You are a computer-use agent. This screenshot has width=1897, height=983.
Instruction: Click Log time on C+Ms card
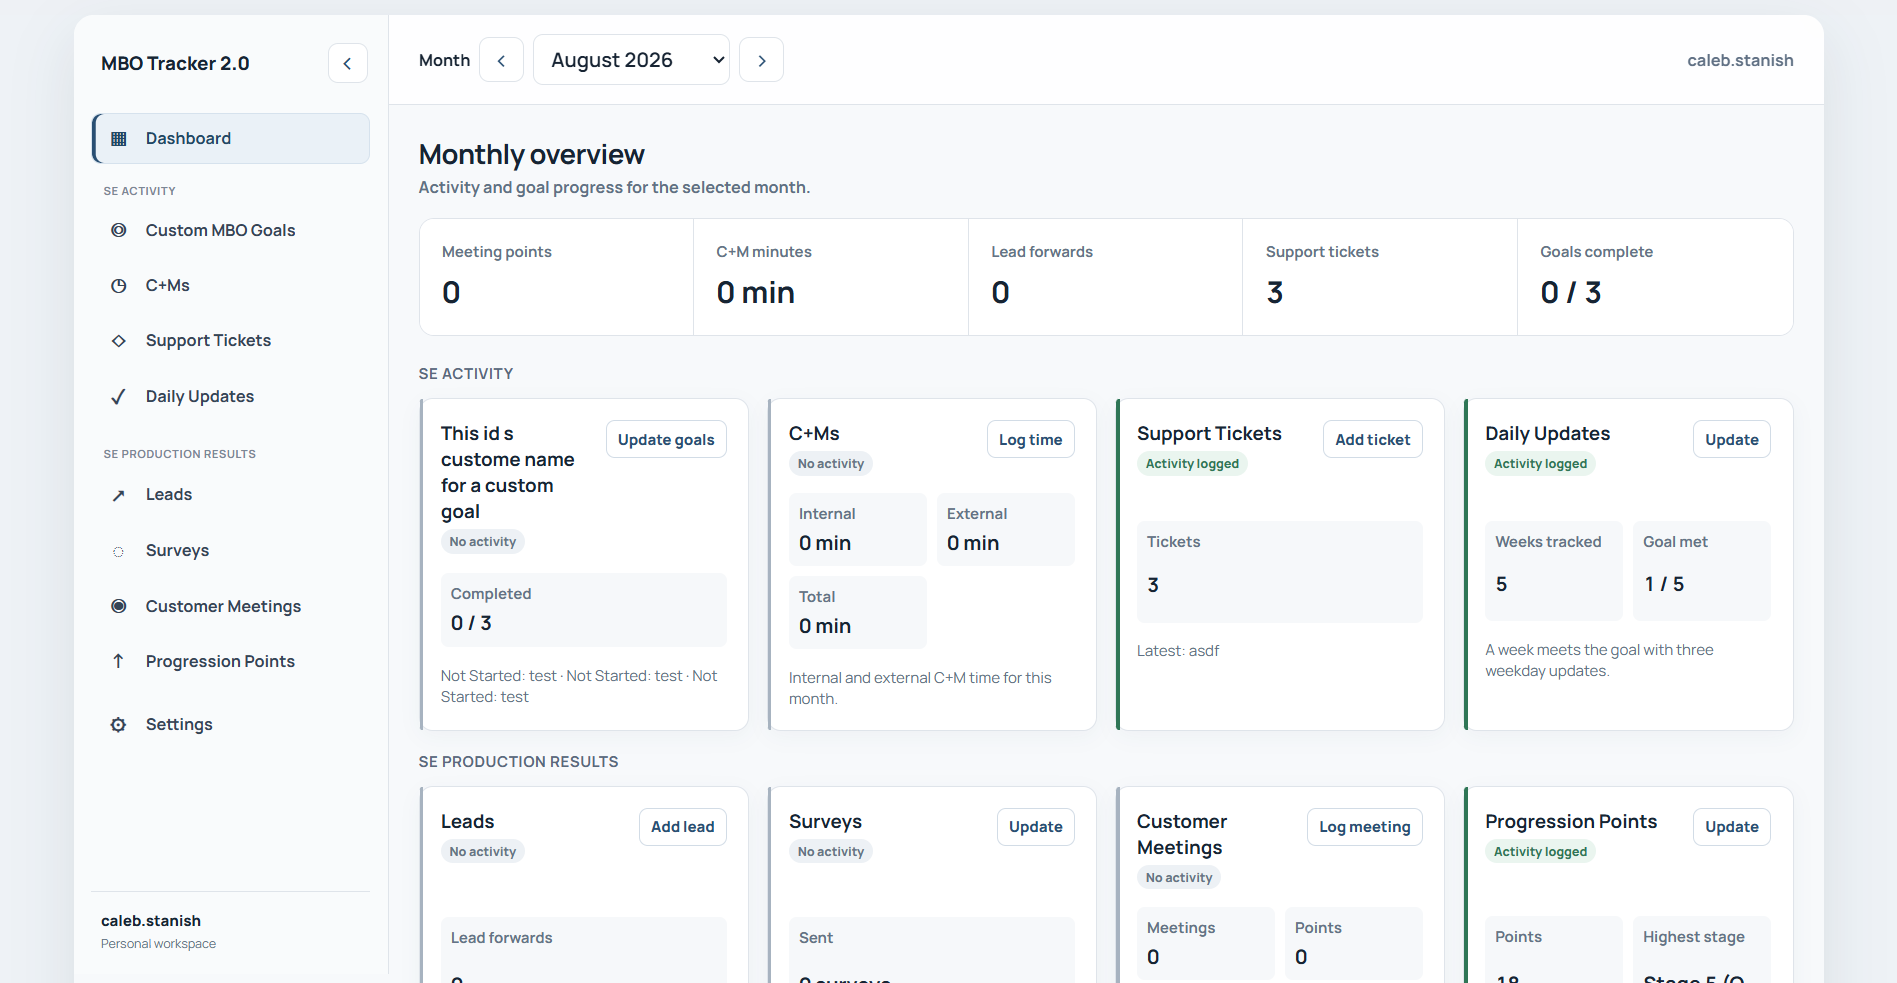tap(1030, 439)
